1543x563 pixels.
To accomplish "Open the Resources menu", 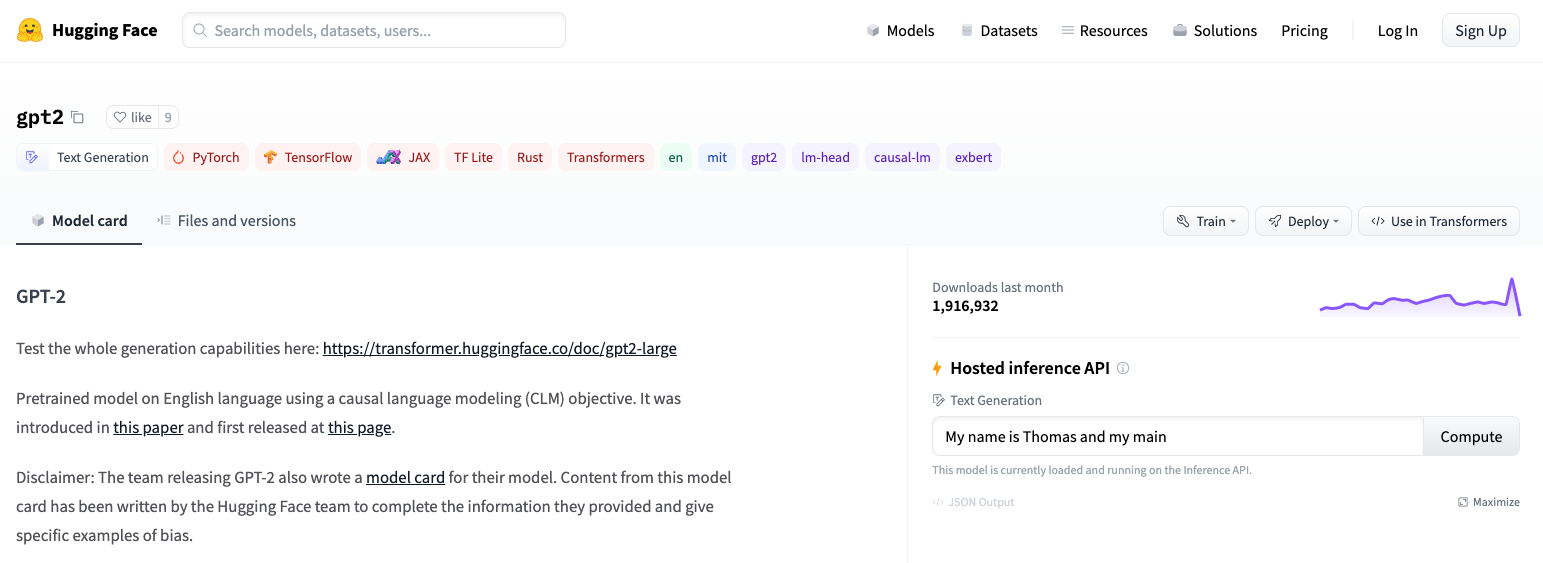I will click(1104, 30).
